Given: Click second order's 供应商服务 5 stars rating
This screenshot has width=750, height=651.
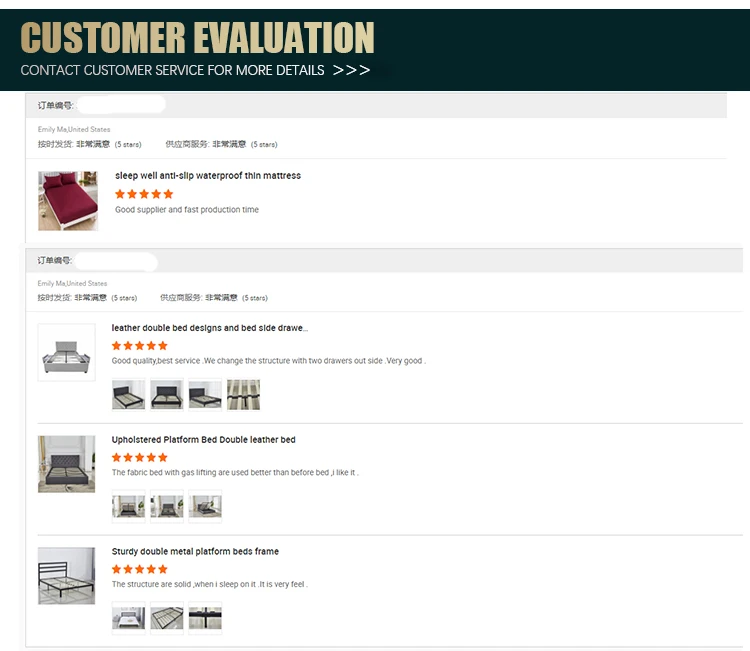Looking at the screenshot, I should click(x=214, y=298).
